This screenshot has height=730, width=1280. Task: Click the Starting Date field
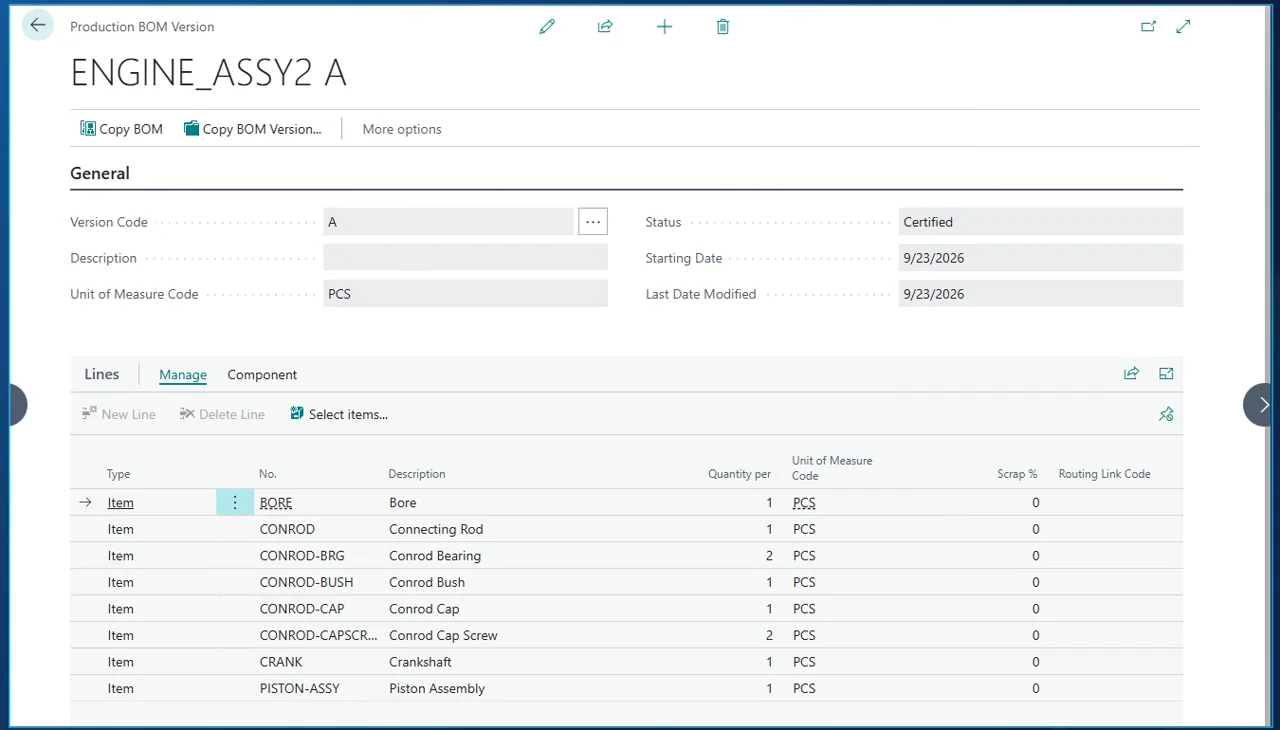1041,258
